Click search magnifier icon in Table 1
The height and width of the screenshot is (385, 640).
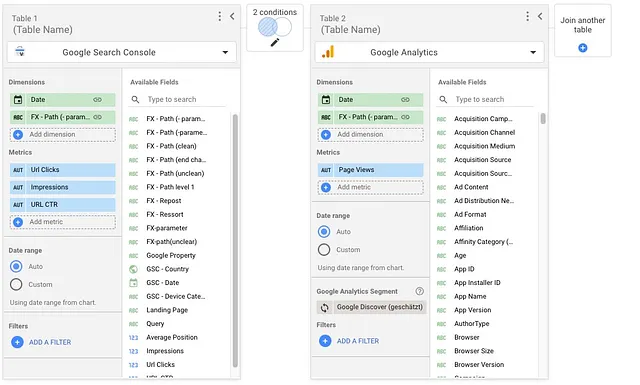(135, 99)
